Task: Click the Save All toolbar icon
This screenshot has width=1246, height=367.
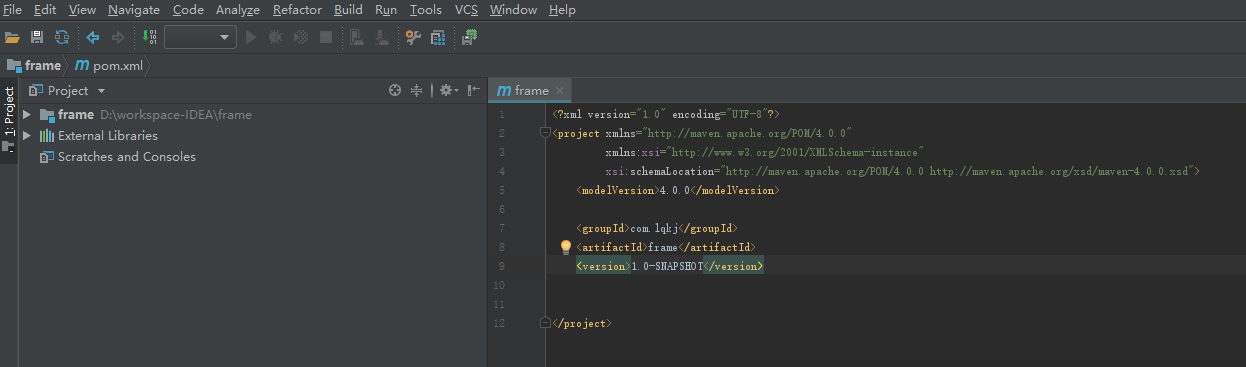Action: (37, 37)
